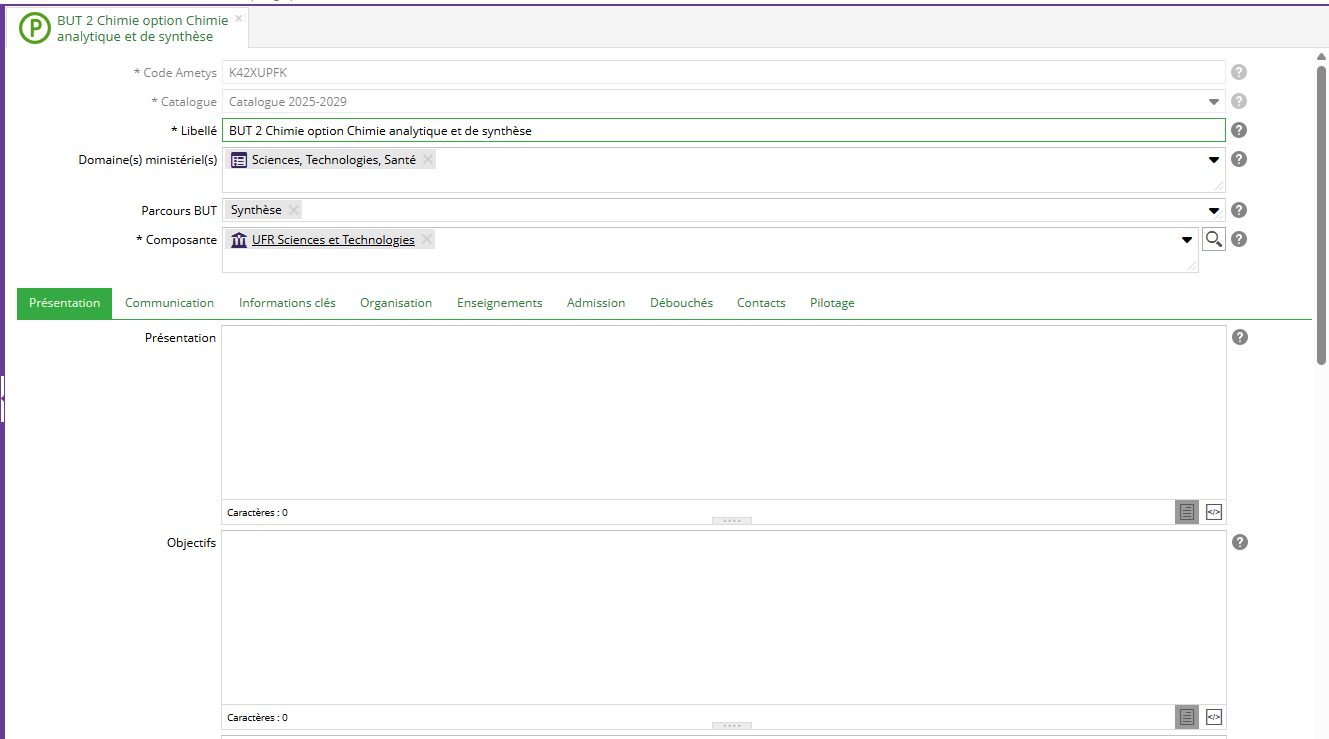
Task: Remove Sciences, Technologies, Santé tag
Action: [428, 159]
